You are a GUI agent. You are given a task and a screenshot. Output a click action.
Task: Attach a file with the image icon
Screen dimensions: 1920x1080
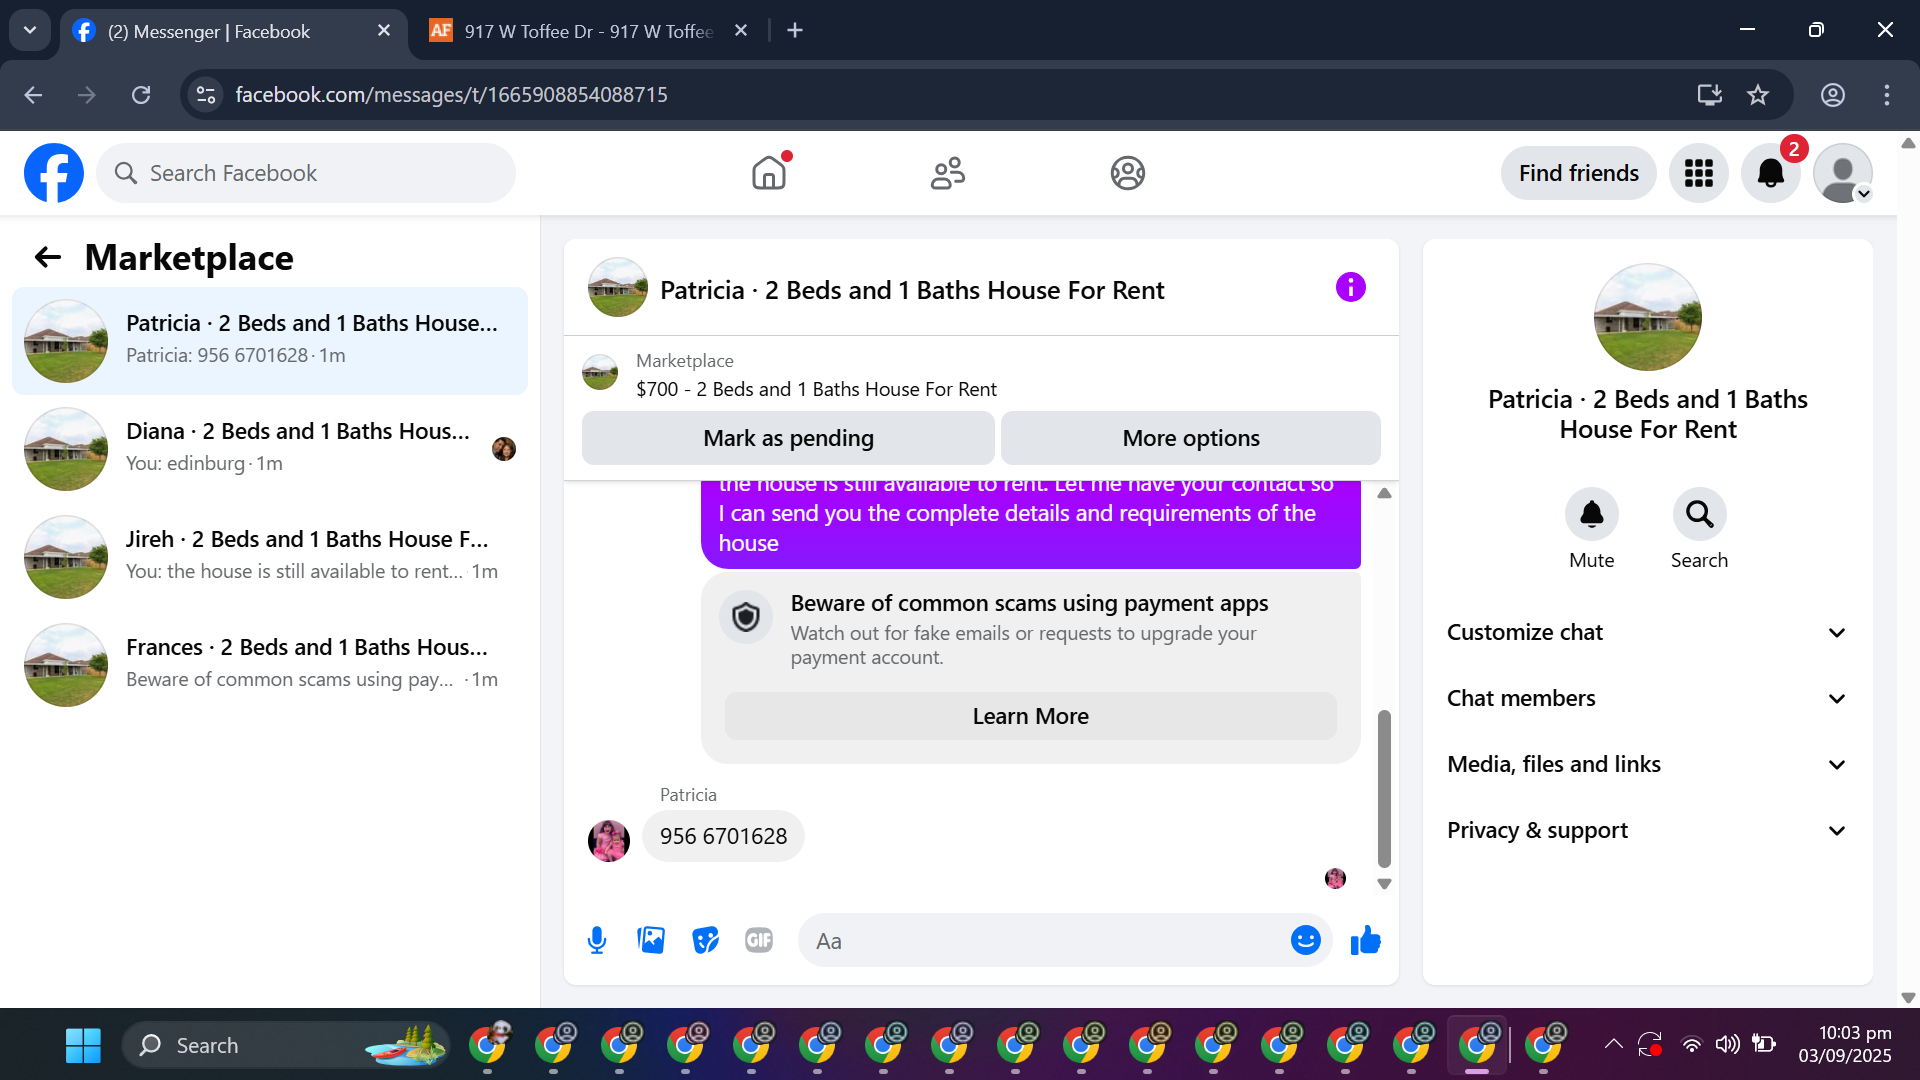click(x=651, y=940)
